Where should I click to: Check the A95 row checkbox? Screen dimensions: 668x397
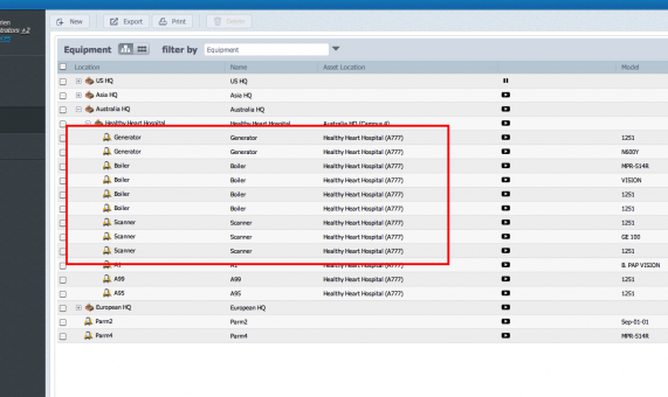63,293
